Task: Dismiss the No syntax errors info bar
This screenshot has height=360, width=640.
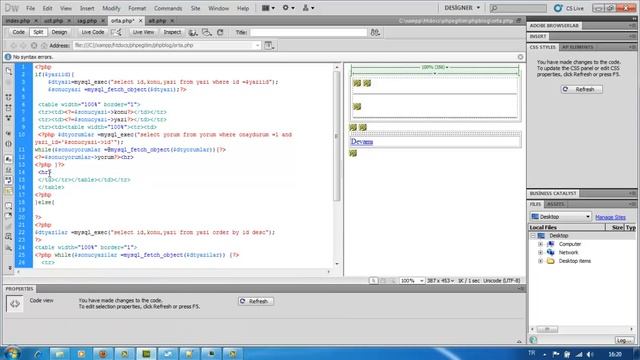Action: 520,57
